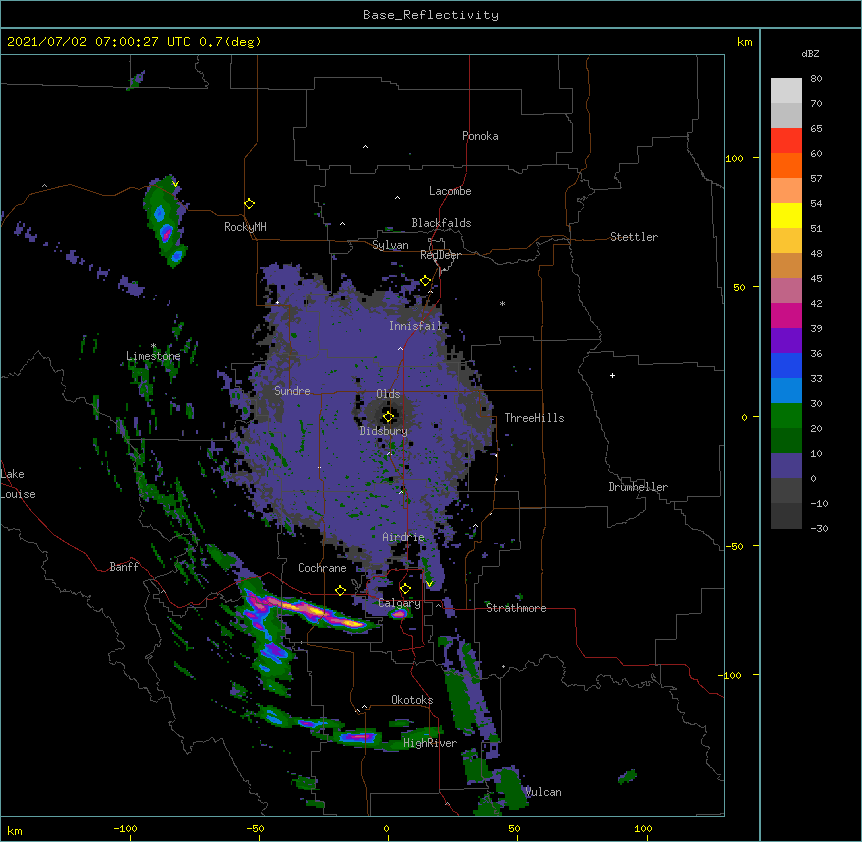This screenshot has width=862, height=842.
Task: Click the legend value 80
Action: (x=816, y=79)
